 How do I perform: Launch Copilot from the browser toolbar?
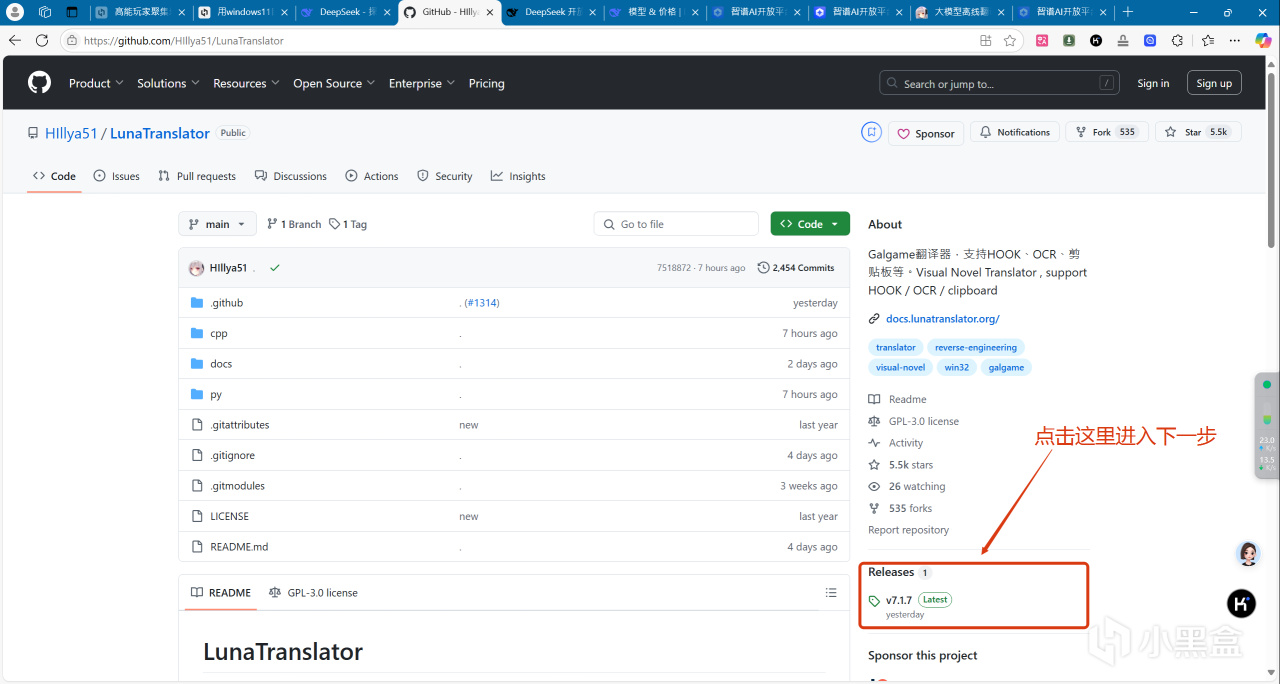pos(1263,40)
